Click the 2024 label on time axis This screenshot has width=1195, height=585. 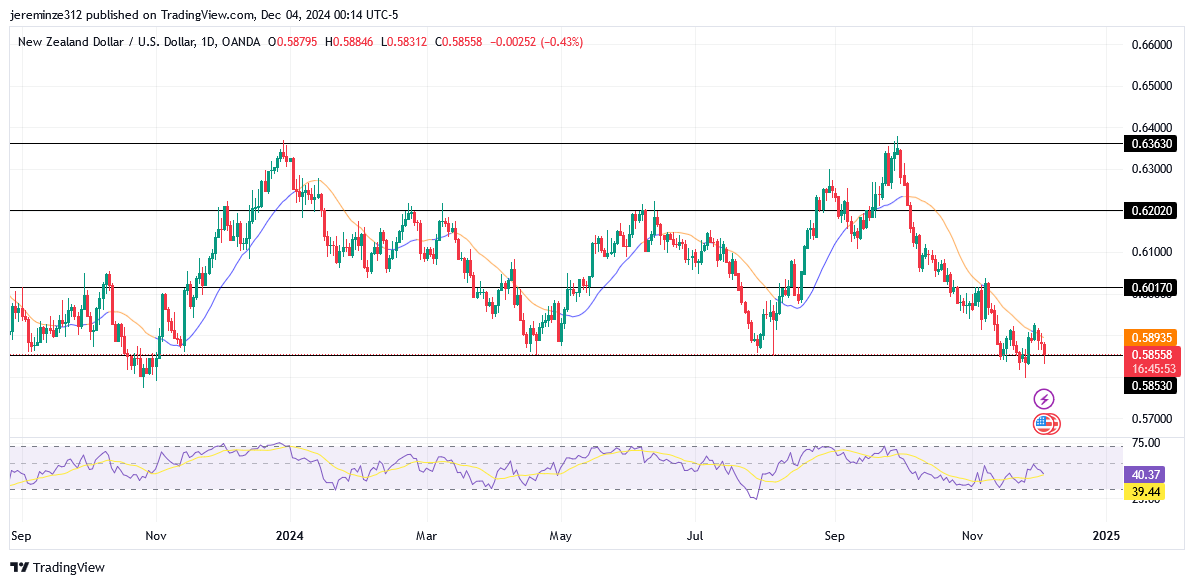coord(290,535)
